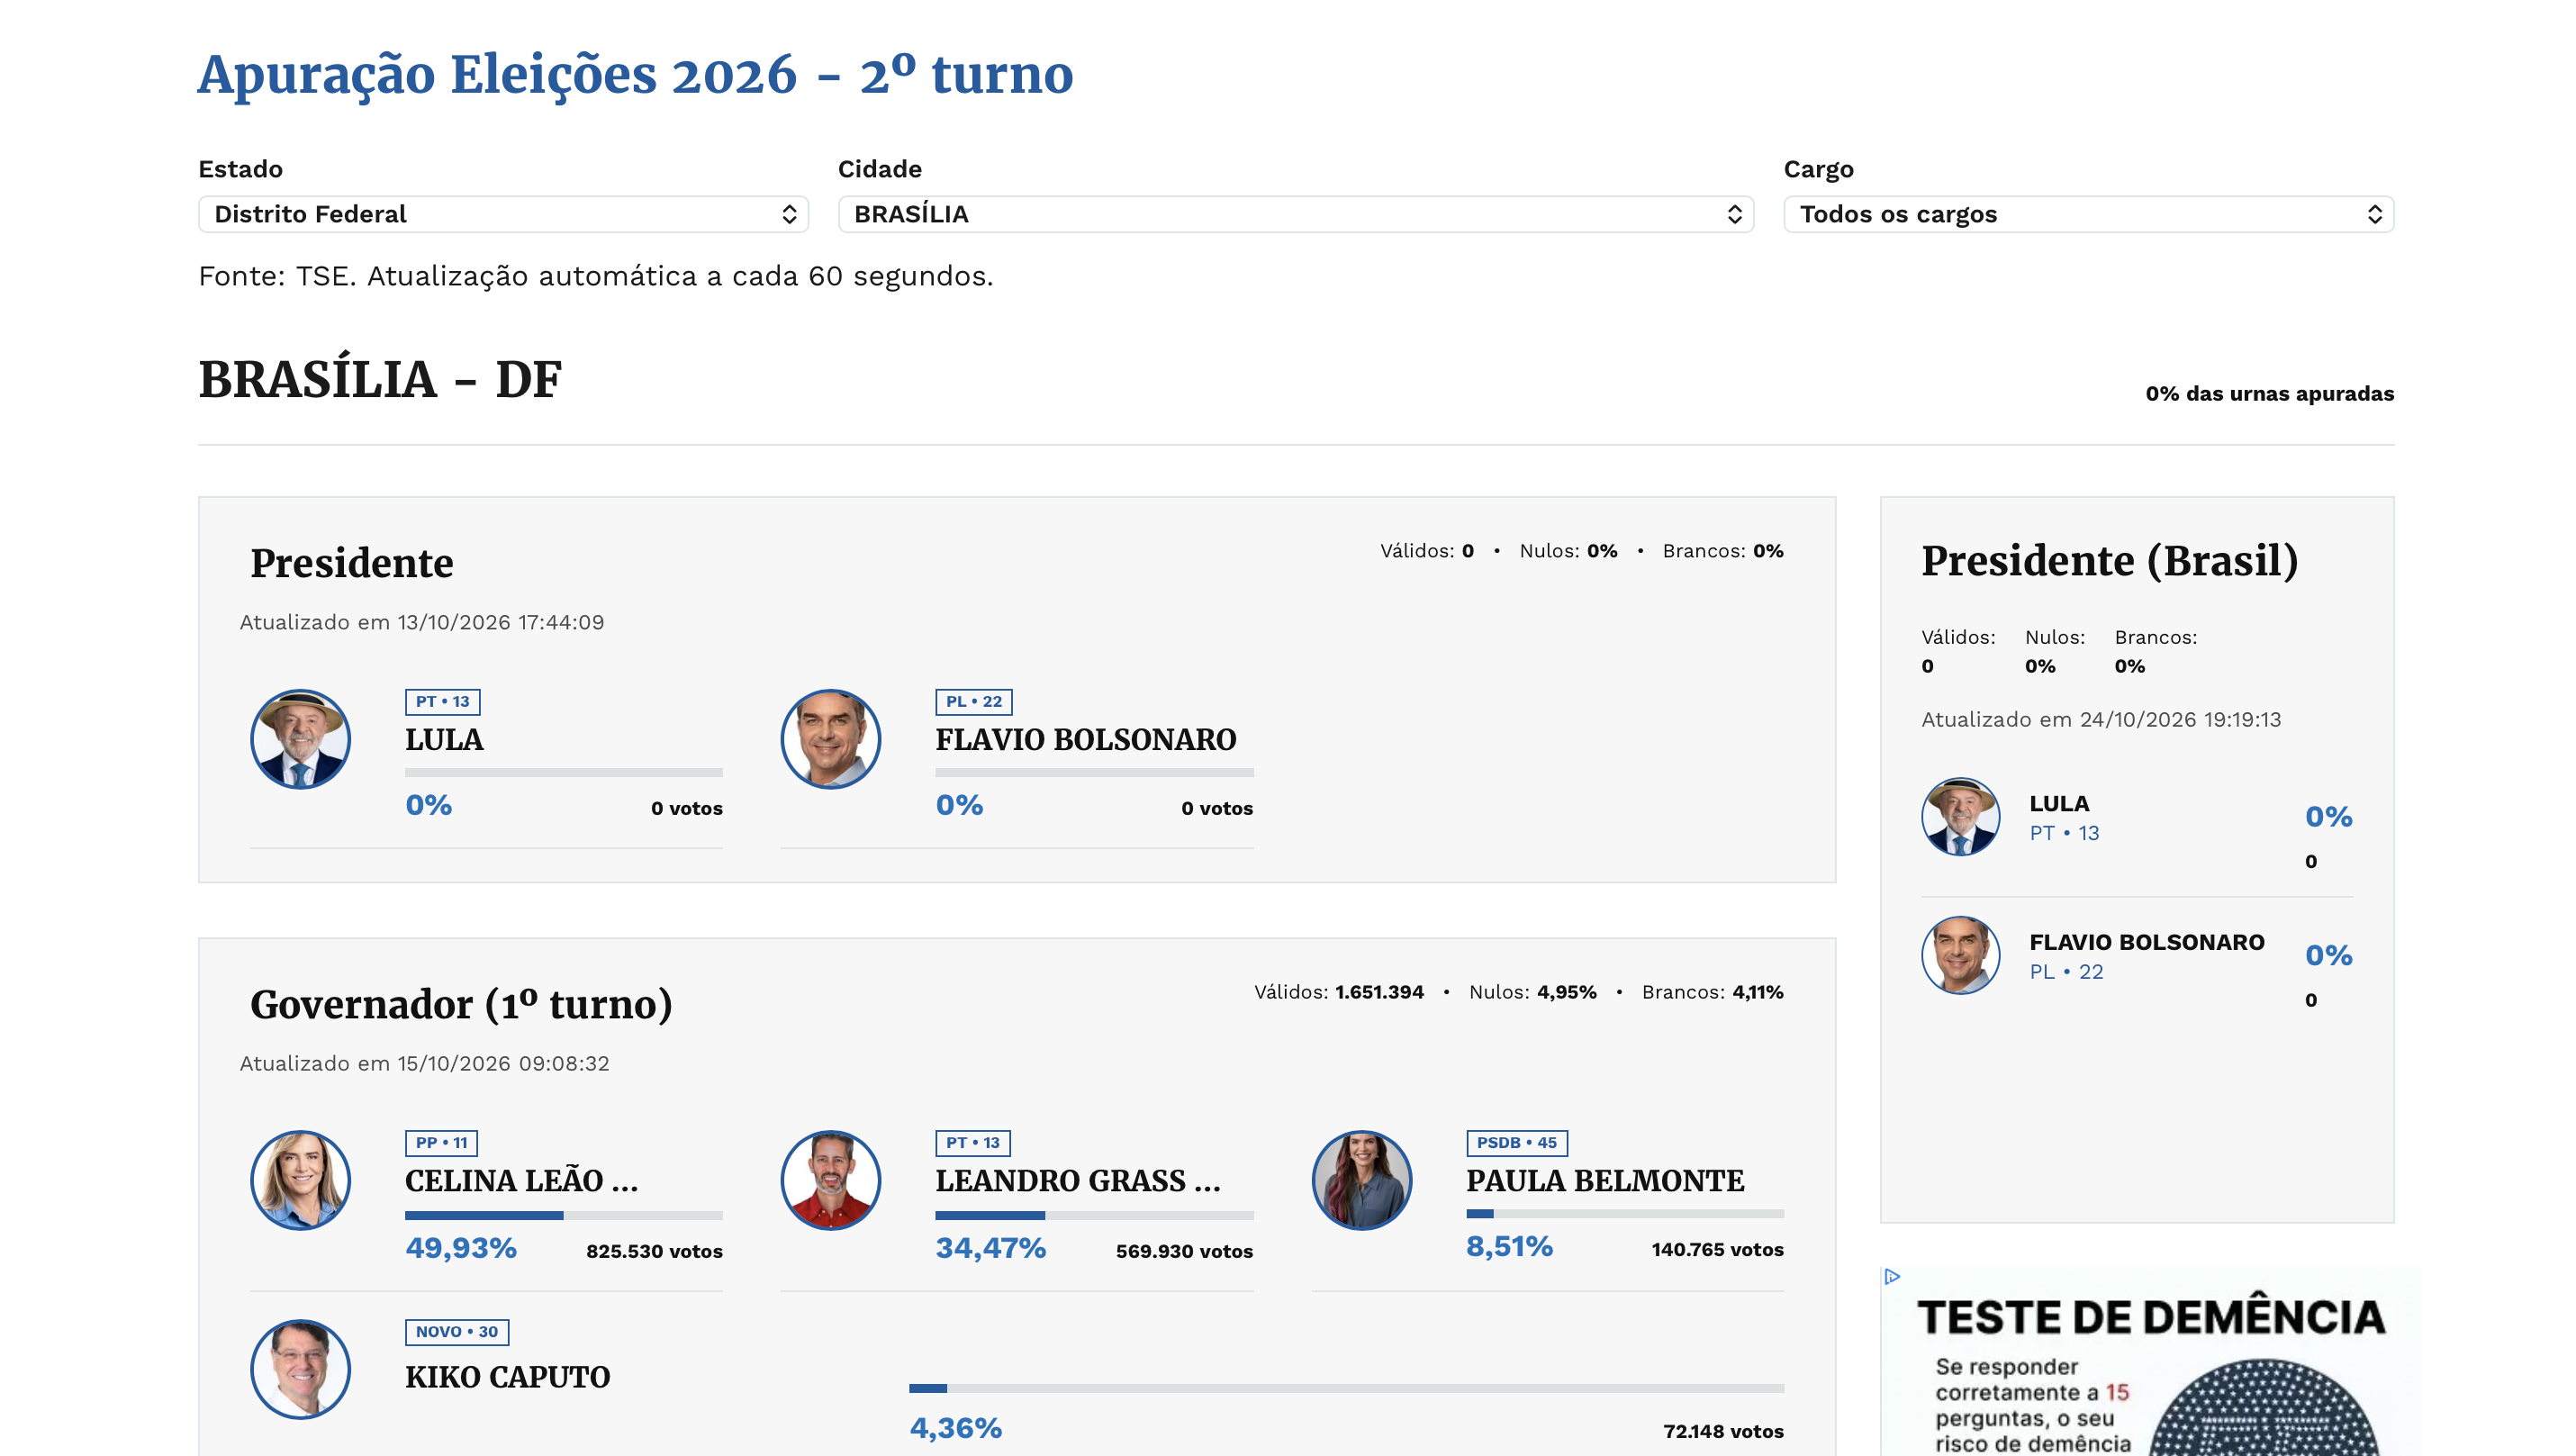2576x1456 pixels.
Task: Click Leandro Grass's vote progress bar
Action: point(1094,1215)
